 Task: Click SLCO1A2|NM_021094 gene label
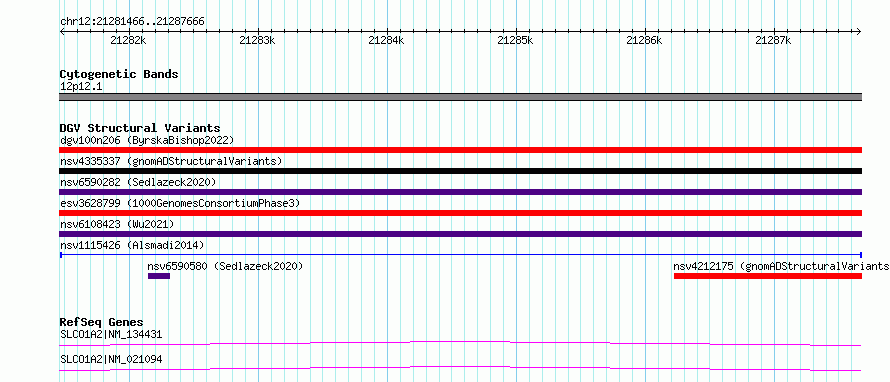click(x=111, y=359)
